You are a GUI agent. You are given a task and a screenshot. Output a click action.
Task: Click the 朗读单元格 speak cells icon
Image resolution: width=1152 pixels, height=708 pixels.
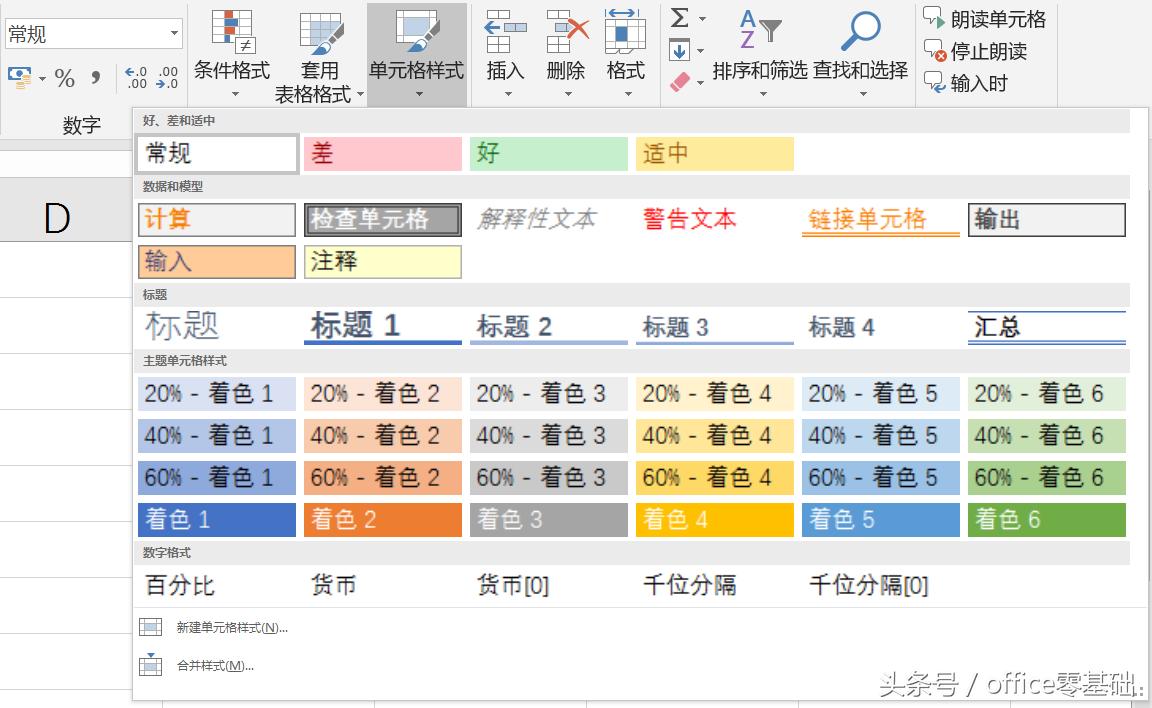click(x=934, y=18)
